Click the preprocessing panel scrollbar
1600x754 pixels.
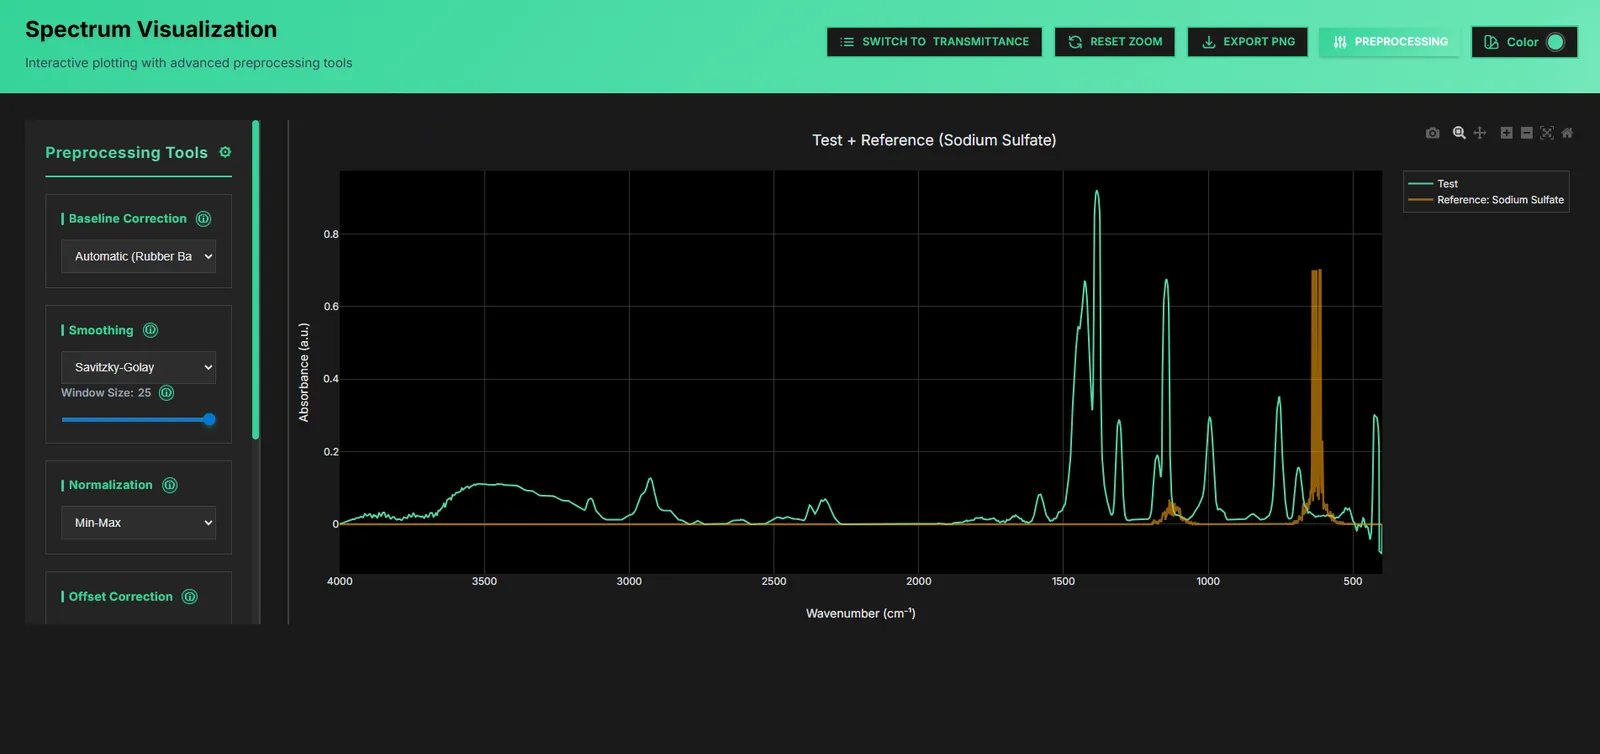click(256, 280)
